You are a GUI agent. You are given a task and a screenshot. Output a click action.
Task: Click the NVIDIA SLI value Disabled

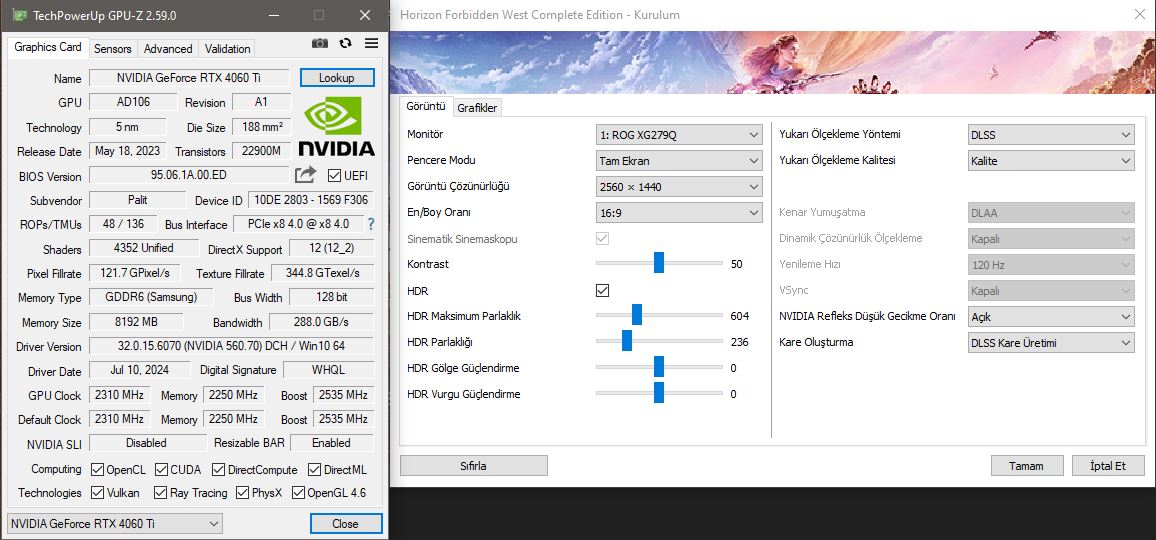[x=147, y=443]
